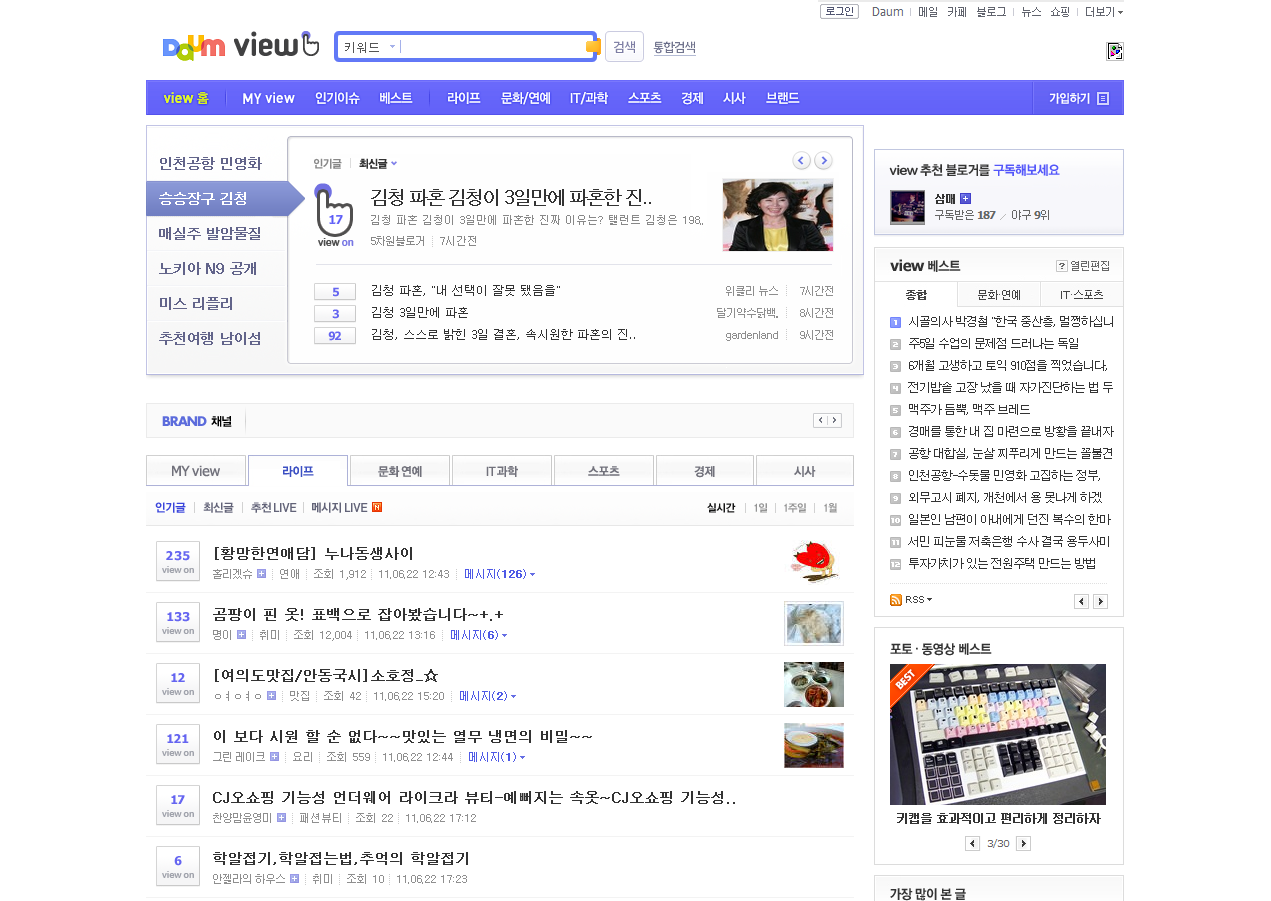1271x901 pixels.
Task: Click the RSS feed icon
Action: [x=896, y=599]
